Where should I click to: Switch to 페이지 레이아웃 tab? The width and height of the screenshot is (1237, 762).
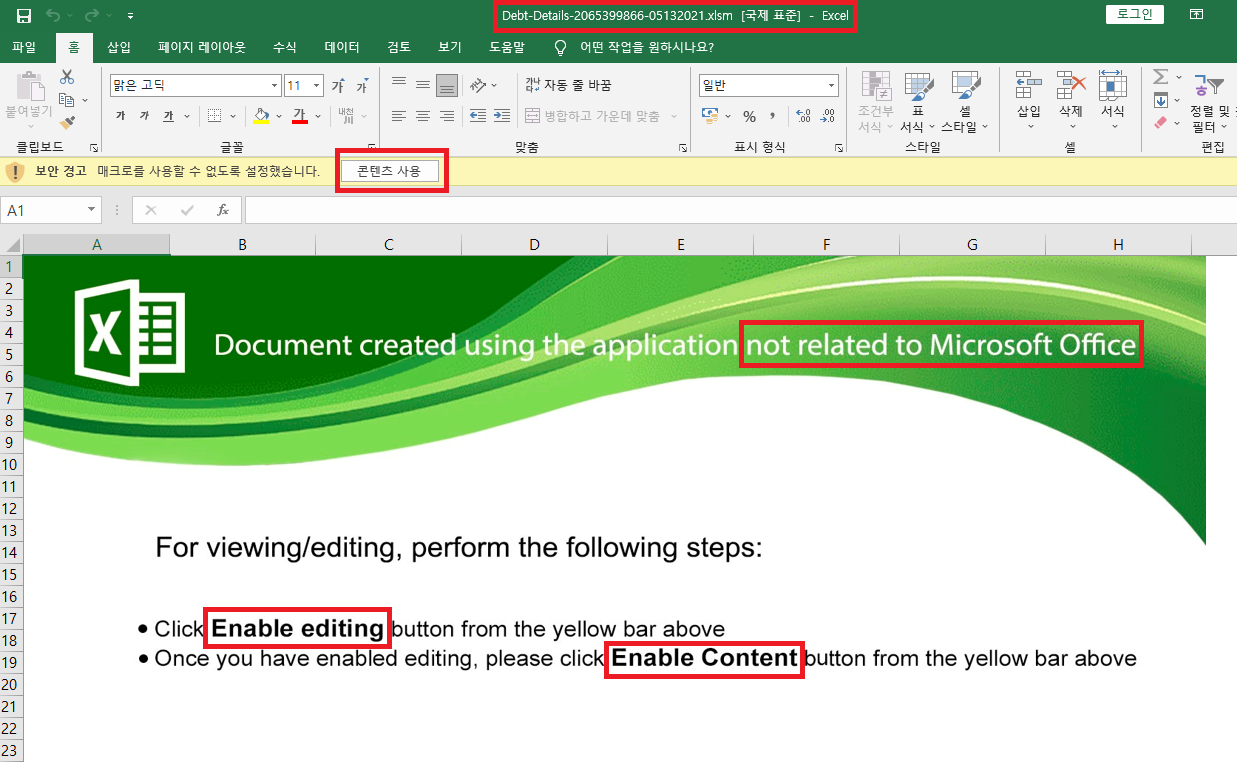tap(202, 47)
